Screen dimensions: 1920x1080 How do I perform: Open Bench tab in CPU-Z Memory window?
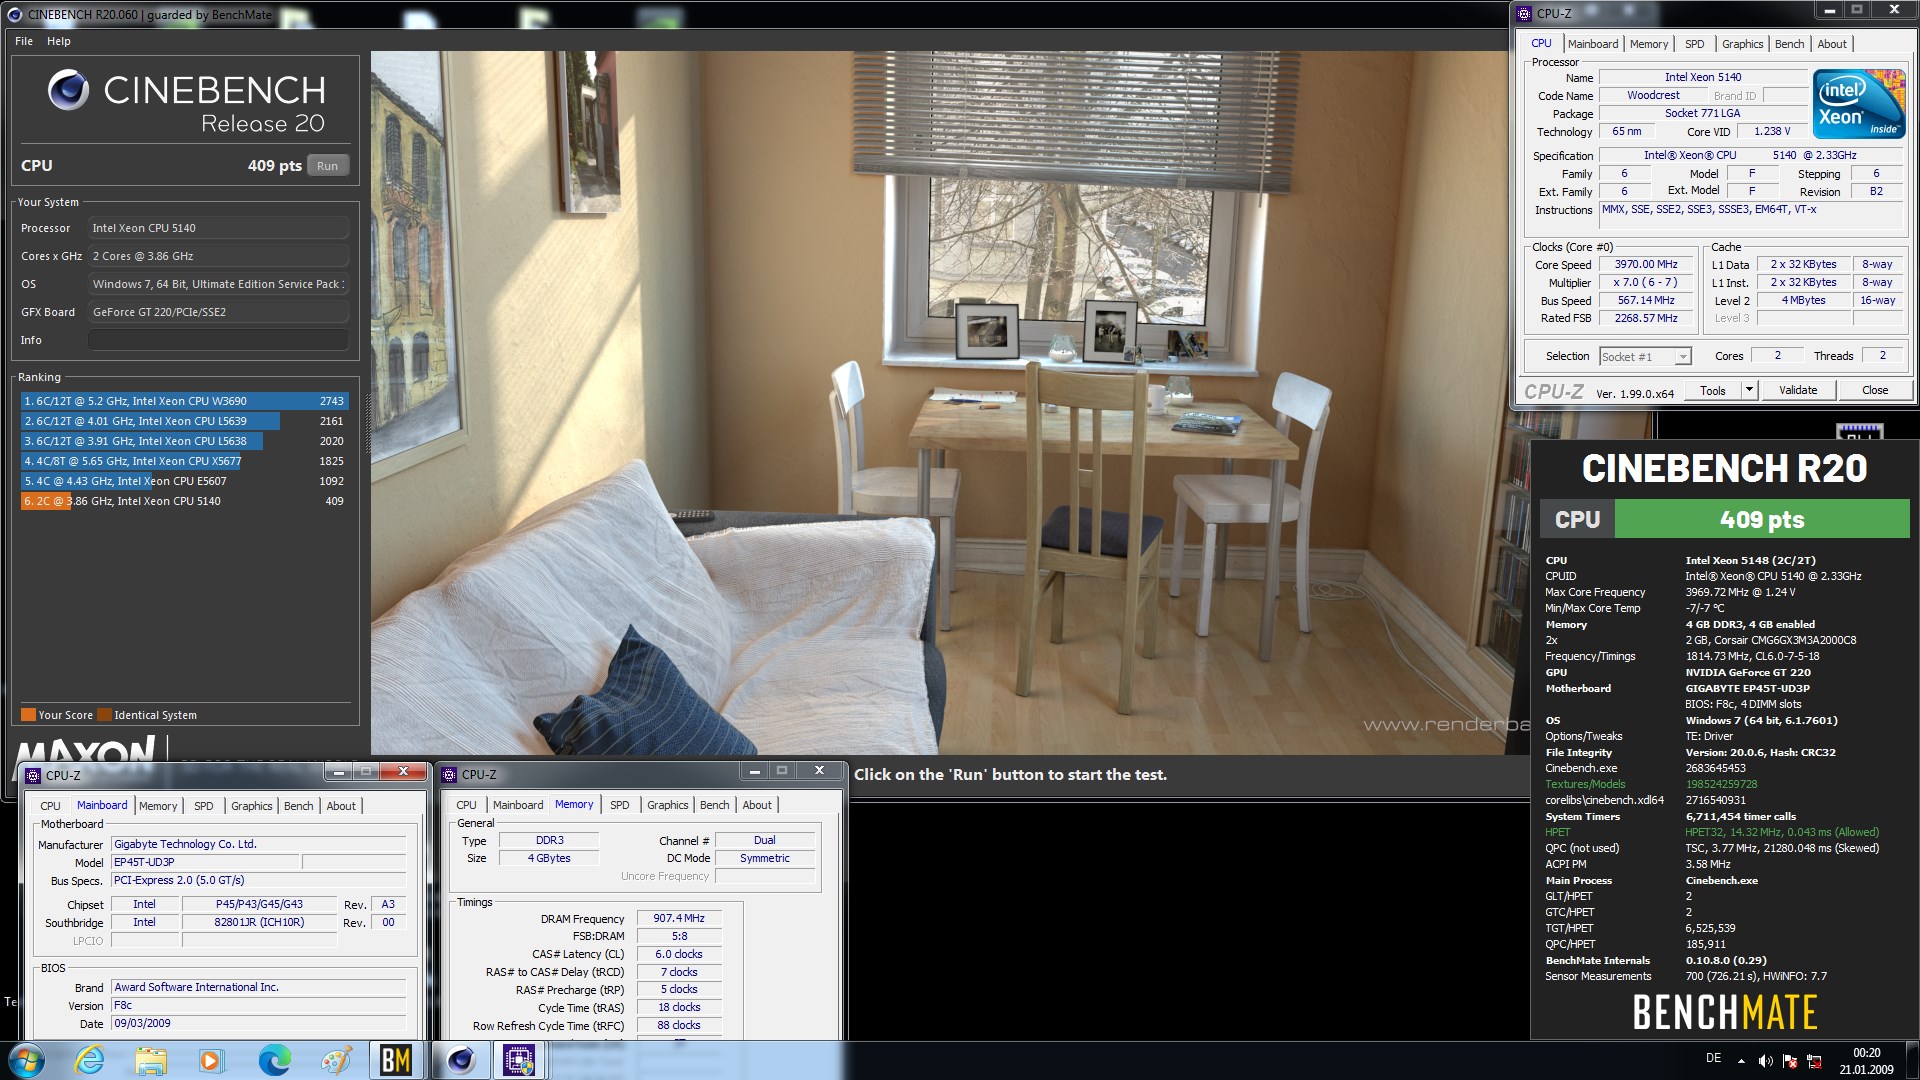tap(714, 805)
